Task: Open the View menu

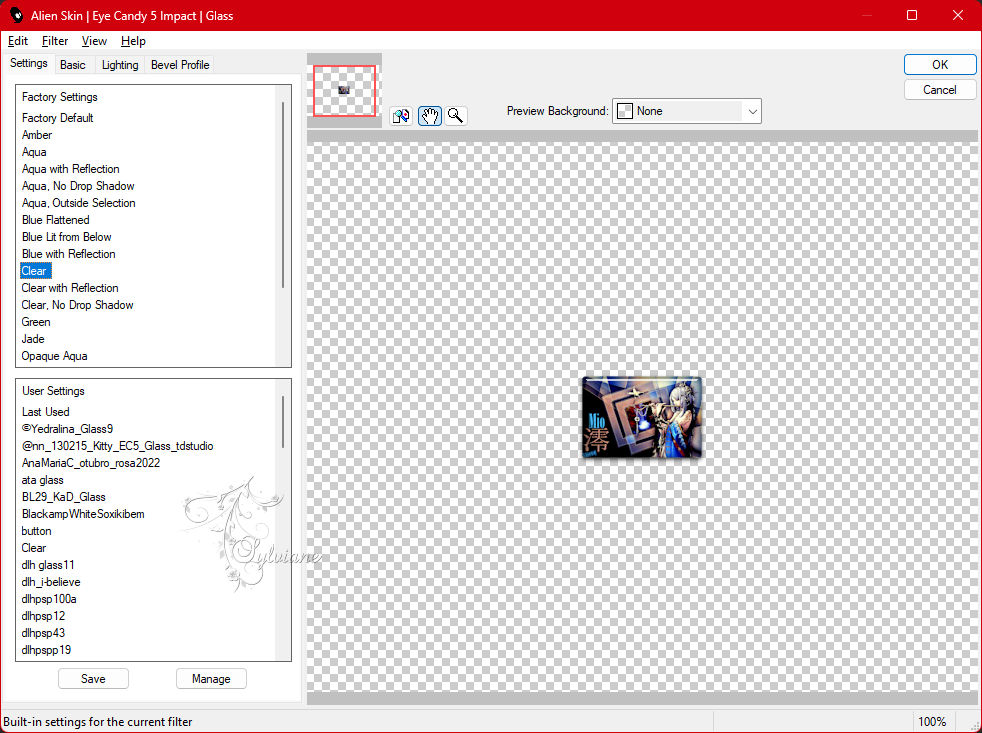Action: pos(94,41)
